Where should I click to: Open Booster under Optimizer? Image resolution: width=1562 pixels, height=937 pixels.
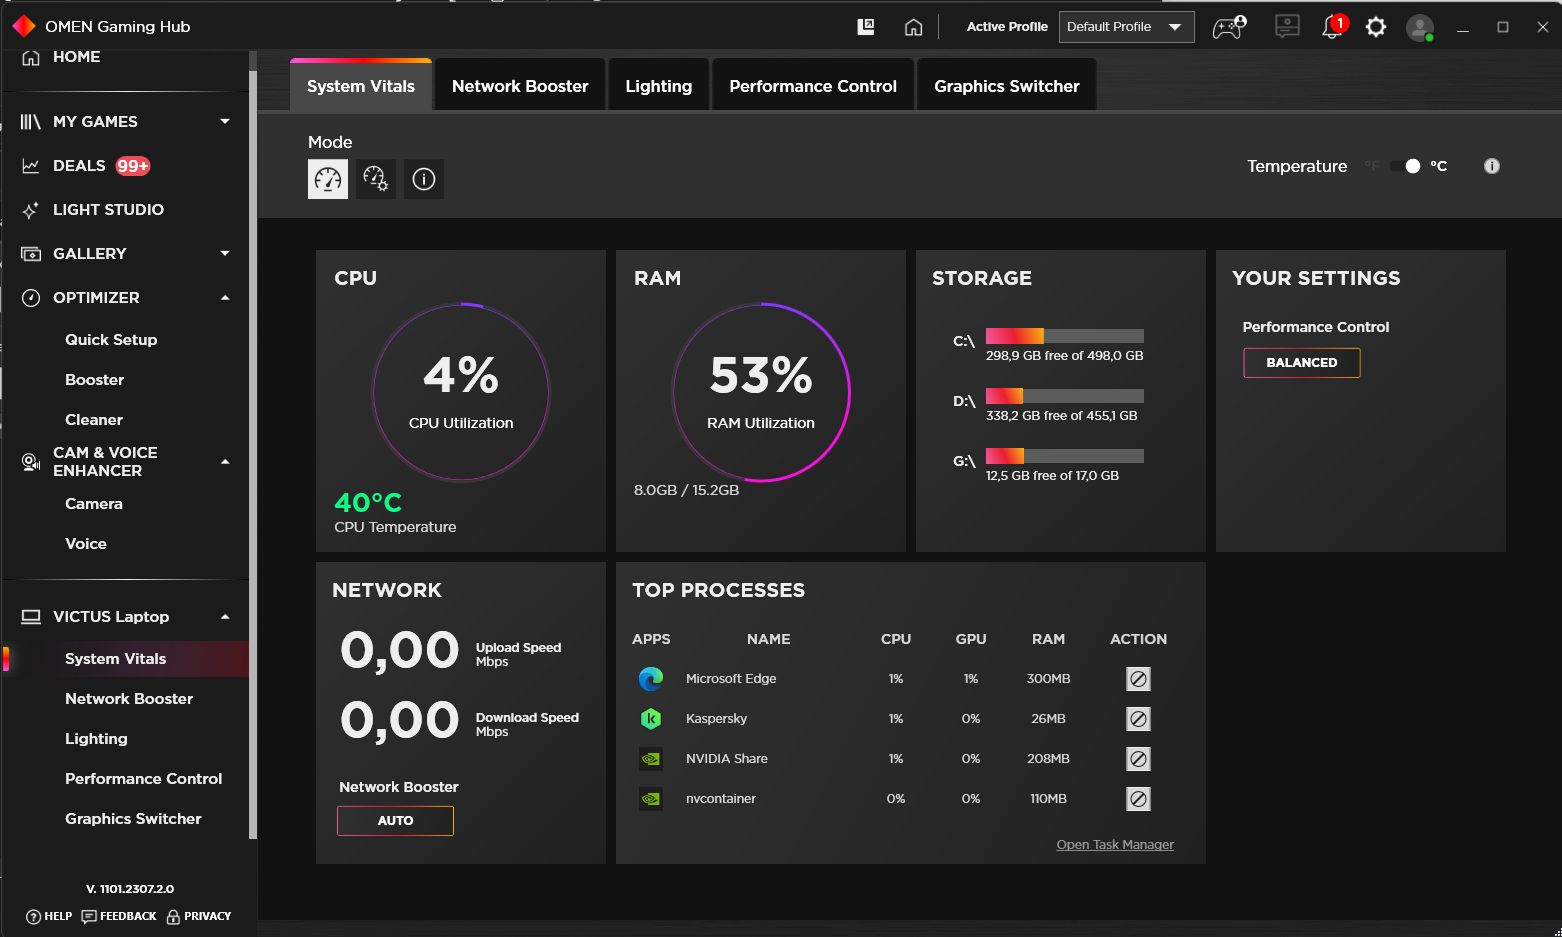point(95,380)
